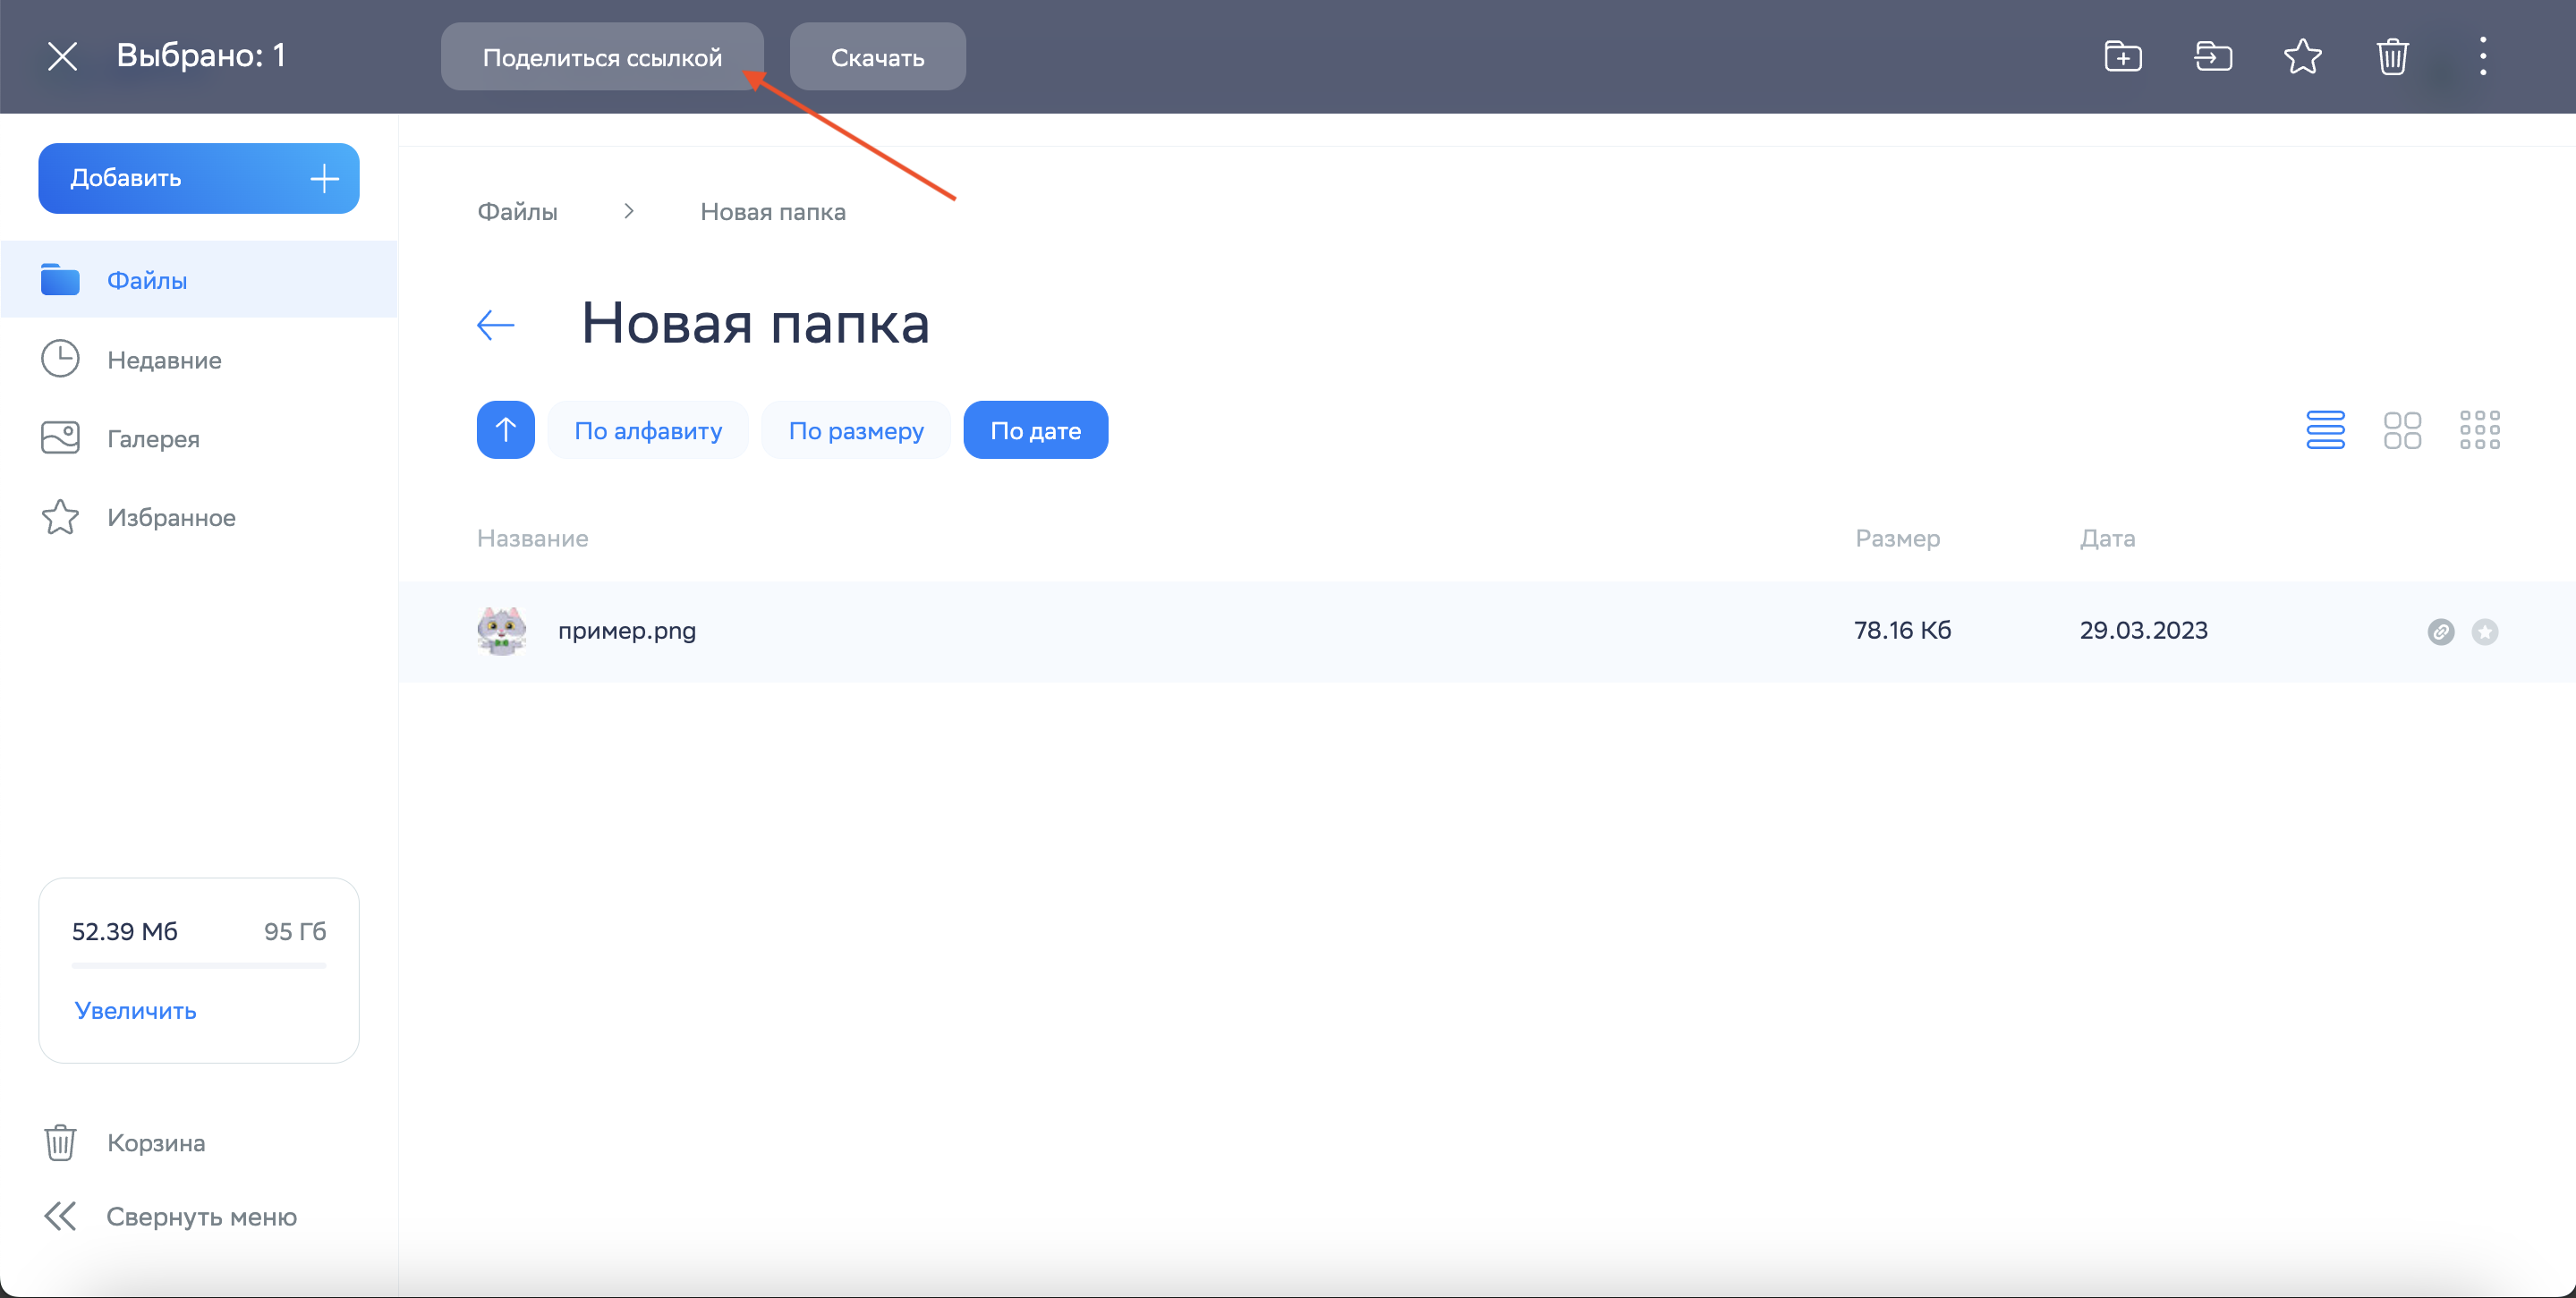The width and height of the screenshot is (2576, 1298).
Task: Click the 'Добавить' button
Action: (199, 178)
